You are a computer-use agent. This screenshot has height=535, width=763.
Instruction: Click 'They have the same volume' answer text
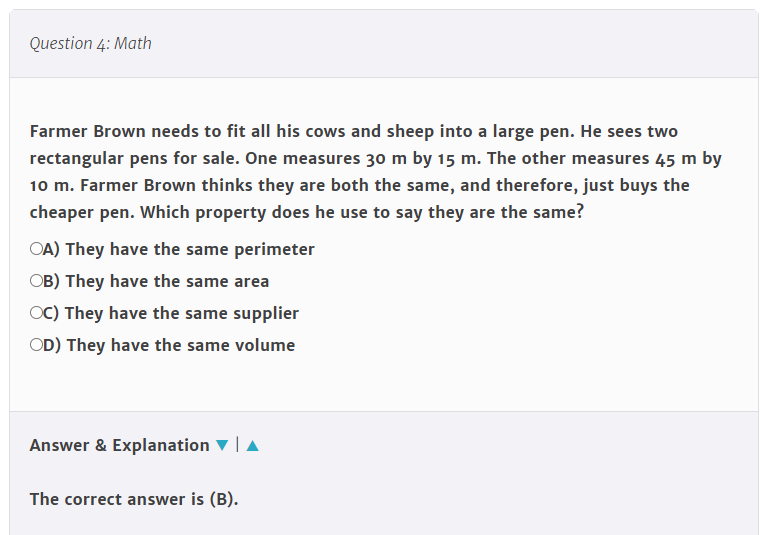[x=181, y=345]
